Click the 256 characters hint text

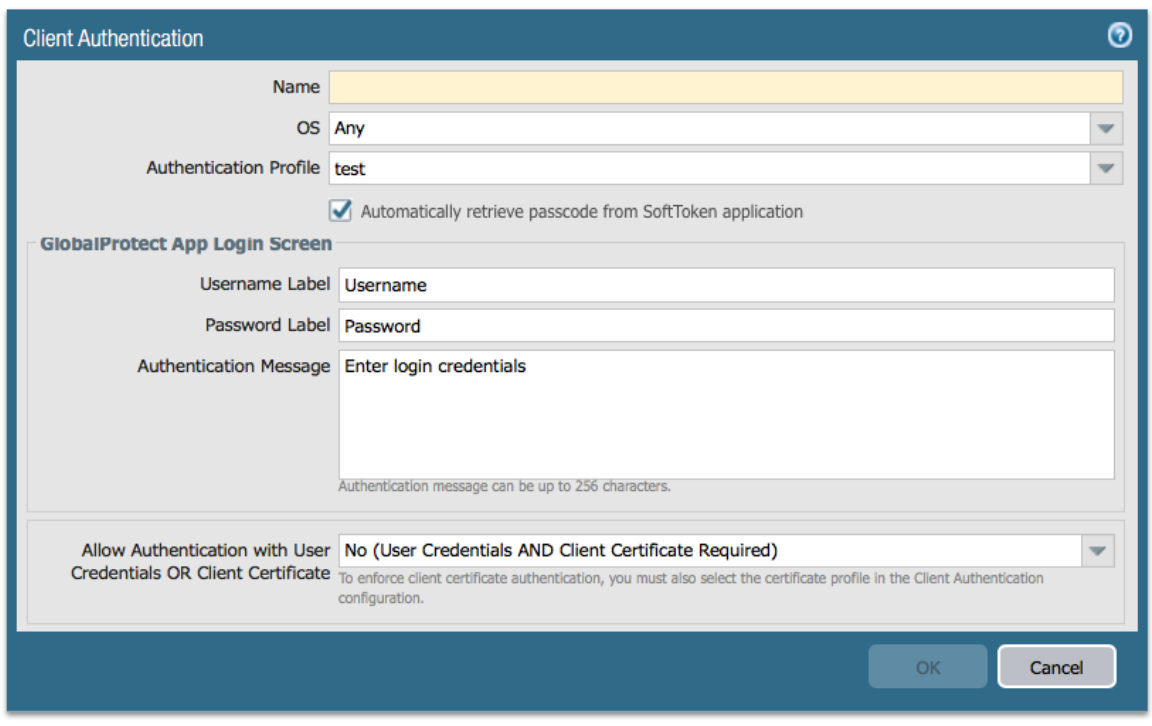pos(504,487)
